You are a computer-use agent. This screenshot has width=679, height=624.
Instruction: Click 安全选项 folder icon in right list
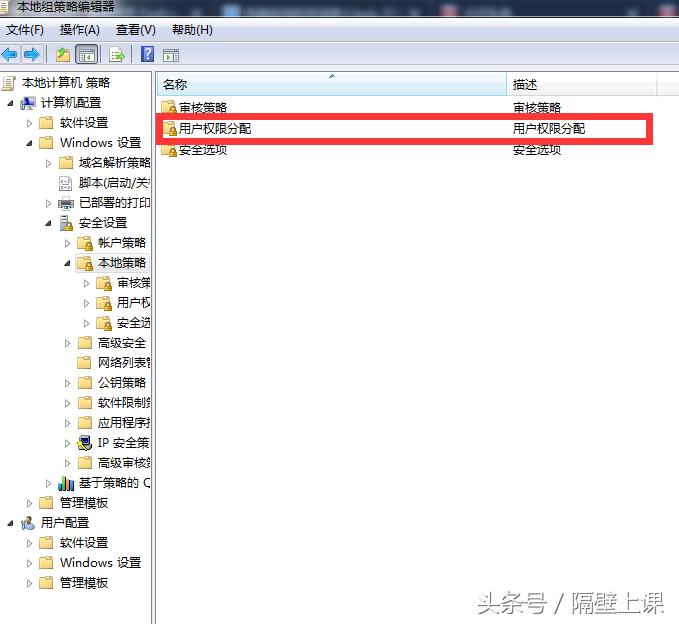coord(169,150)
